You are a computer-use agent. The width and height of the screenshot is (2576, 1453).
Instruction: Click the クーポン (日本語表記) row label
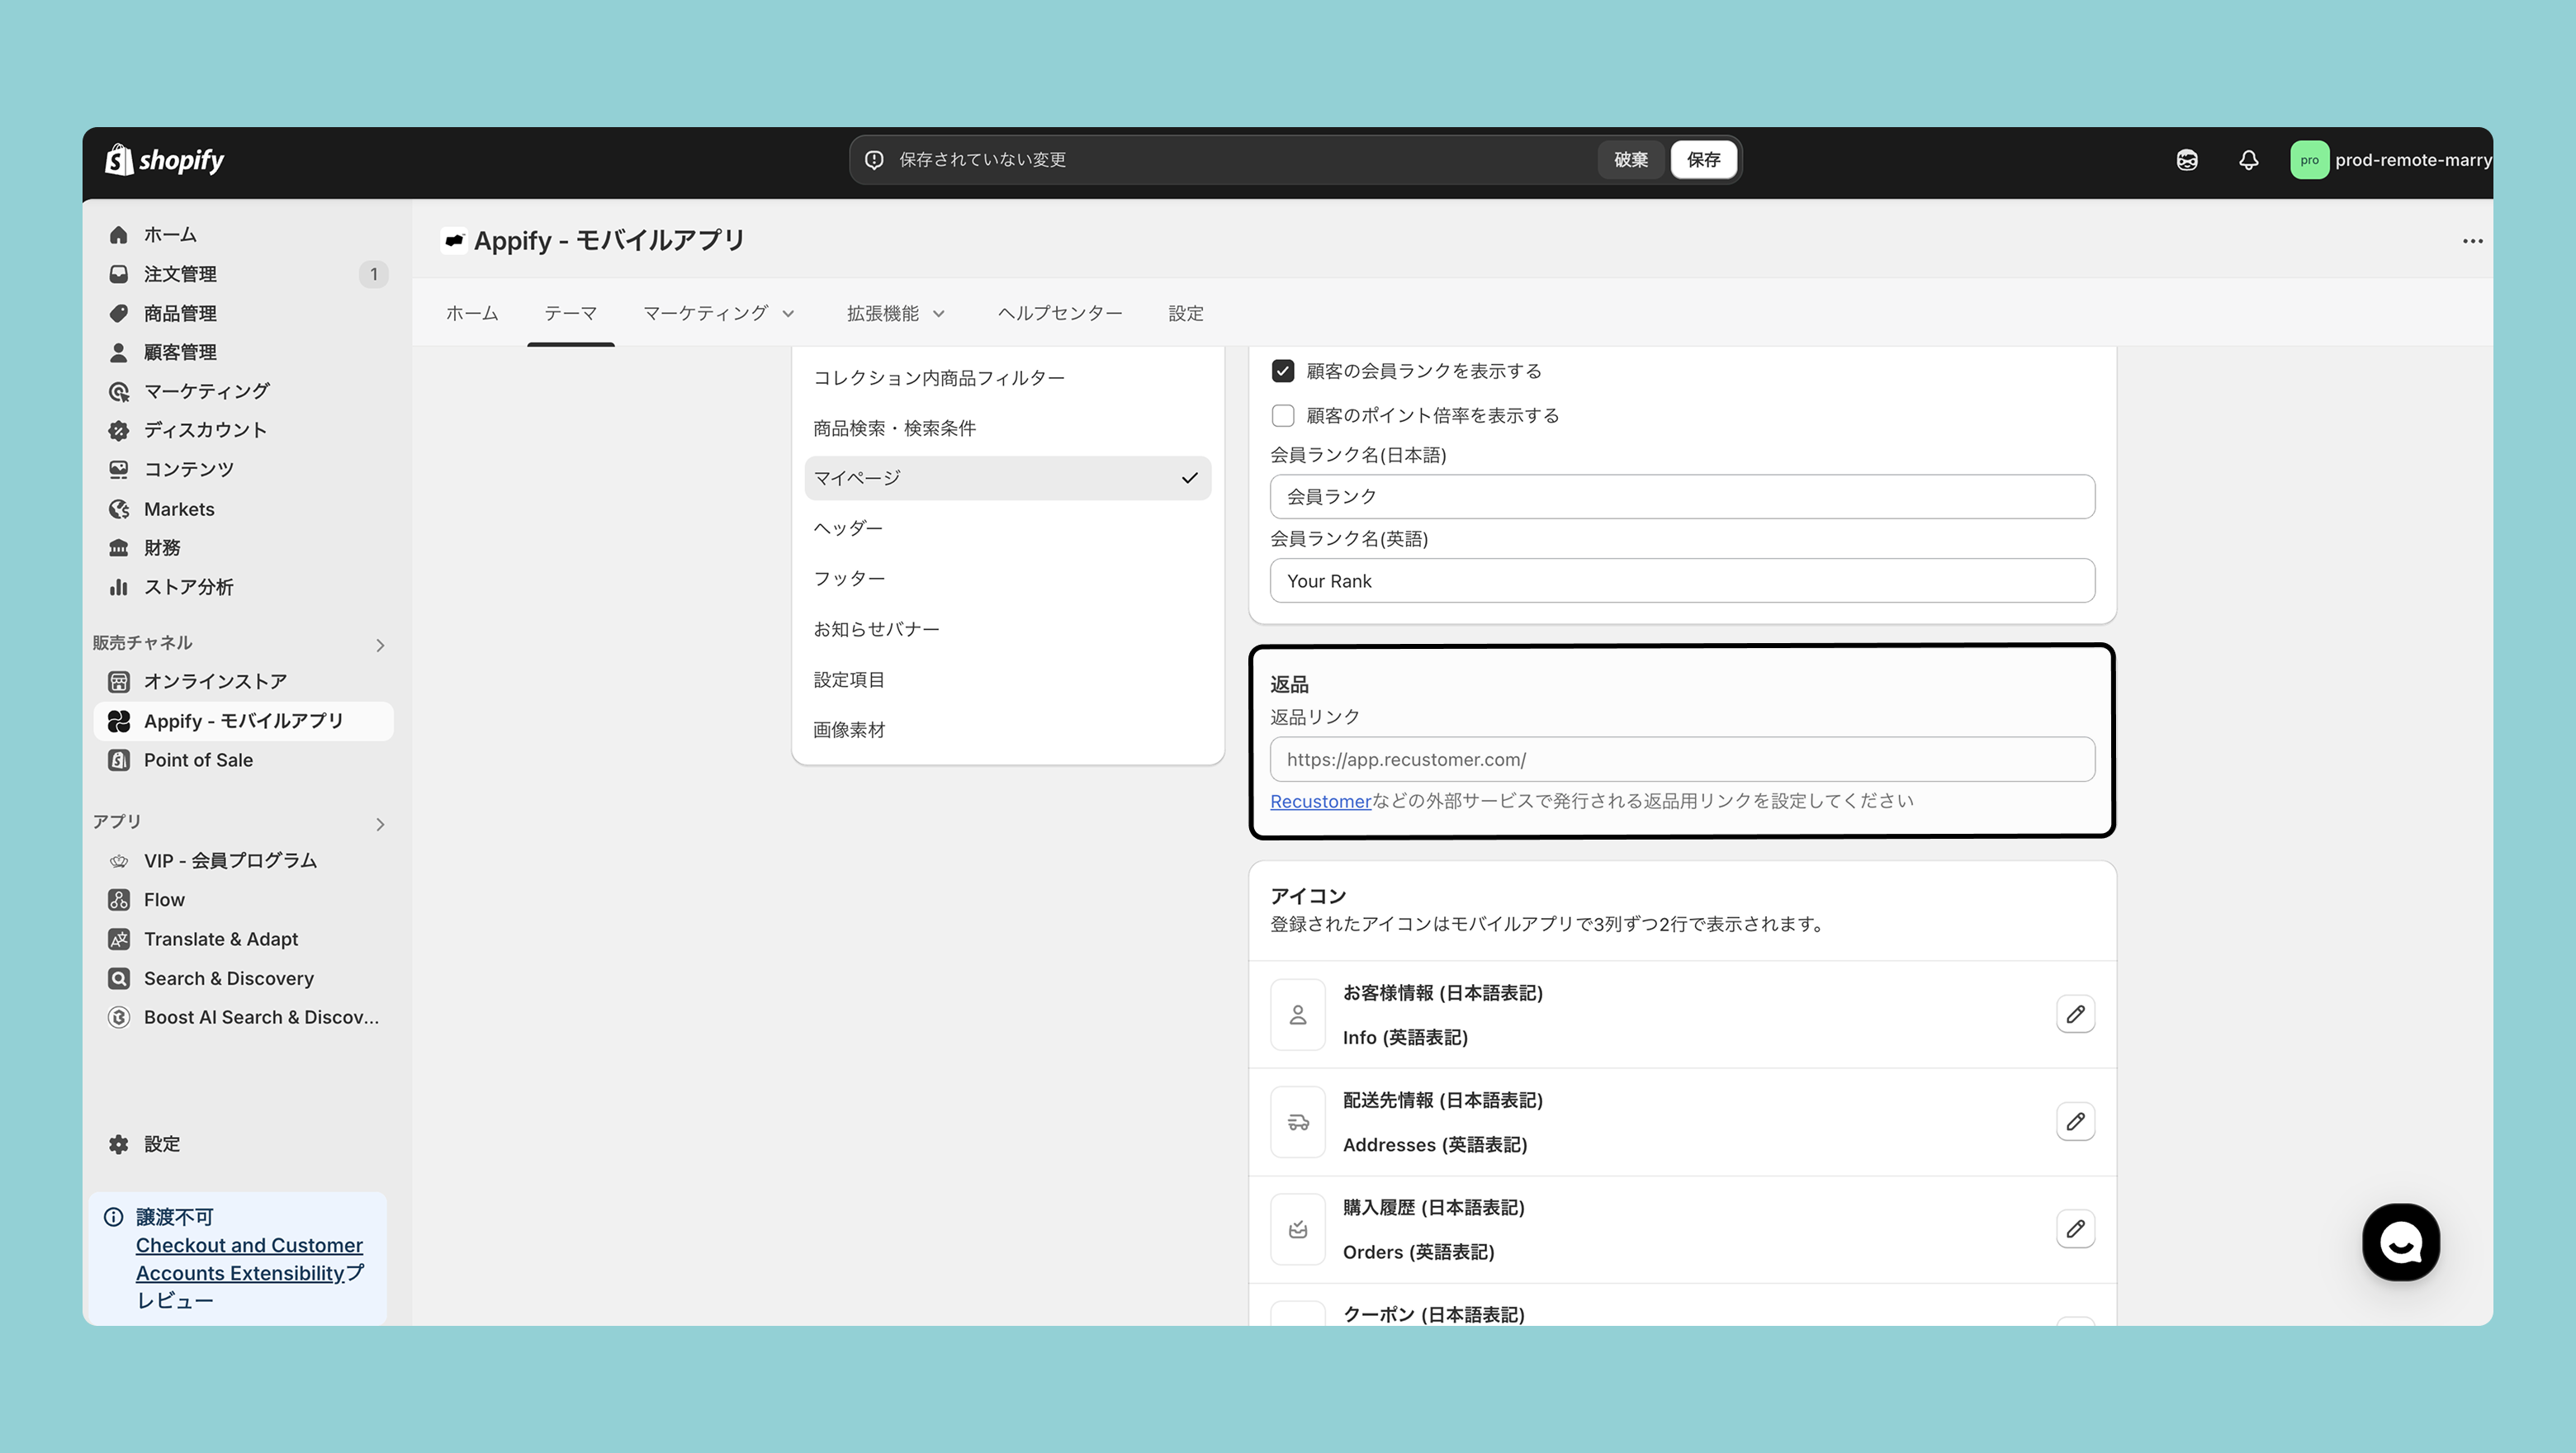coord(1433,1314)
